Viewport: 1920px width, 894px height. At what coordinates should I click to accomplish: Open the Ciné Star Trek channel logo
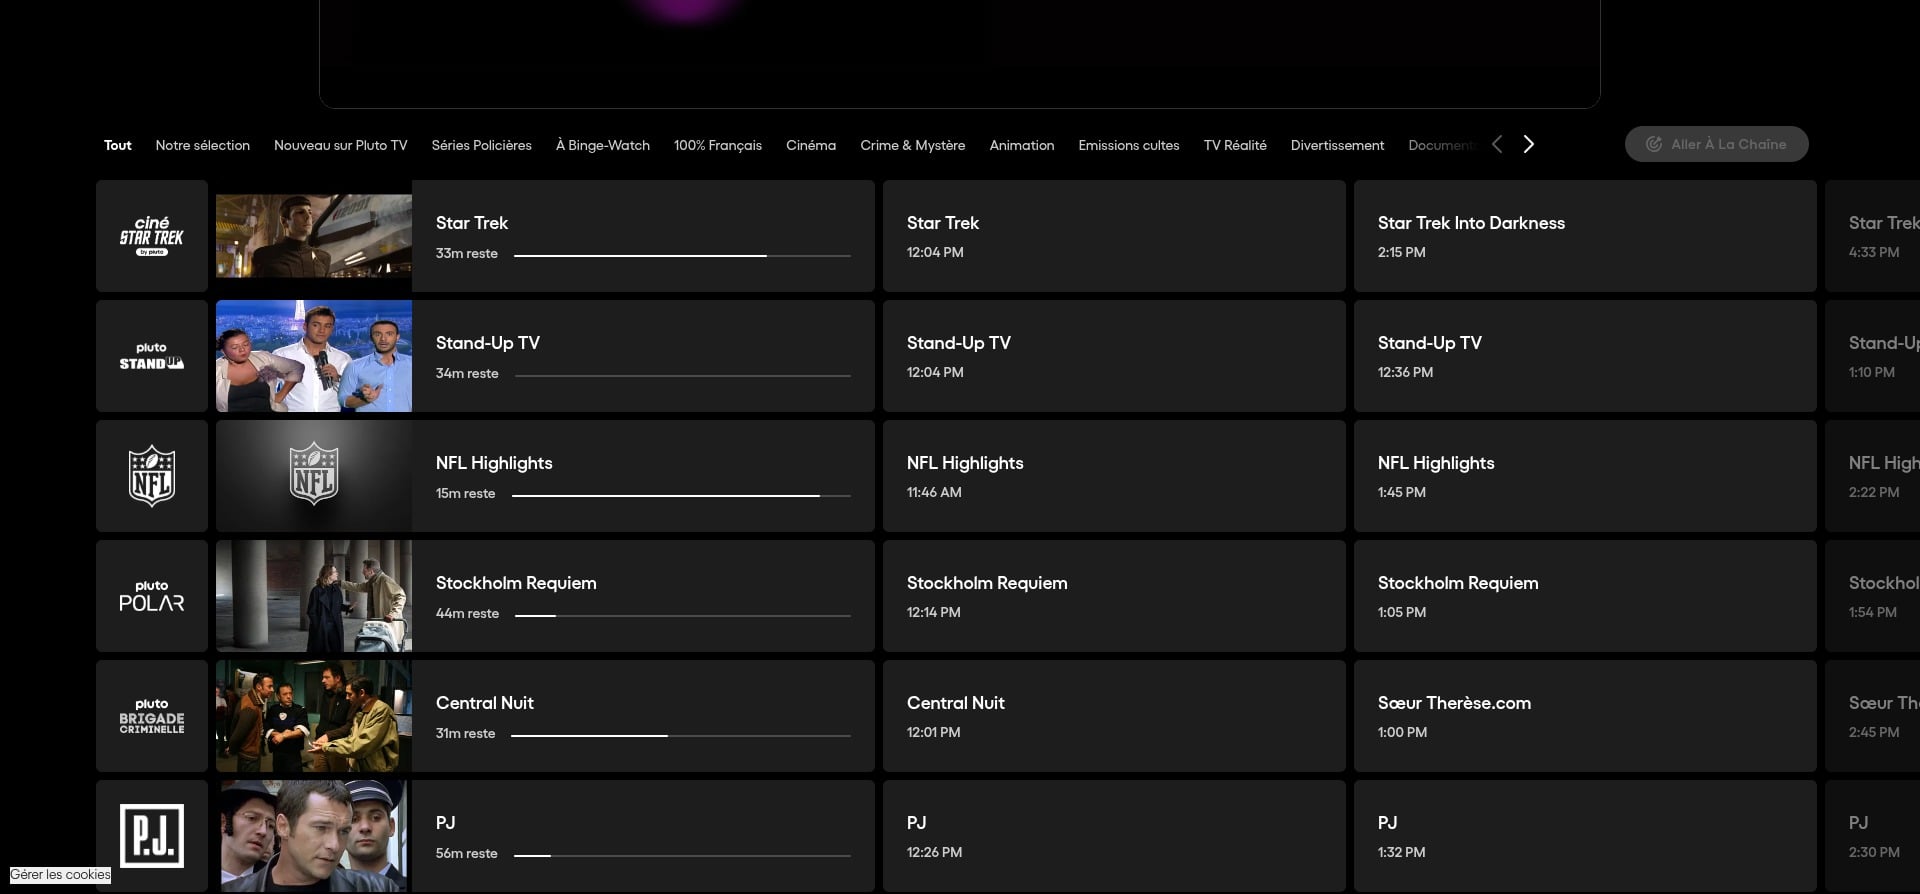pyautogui.click(x=152, y=236)
